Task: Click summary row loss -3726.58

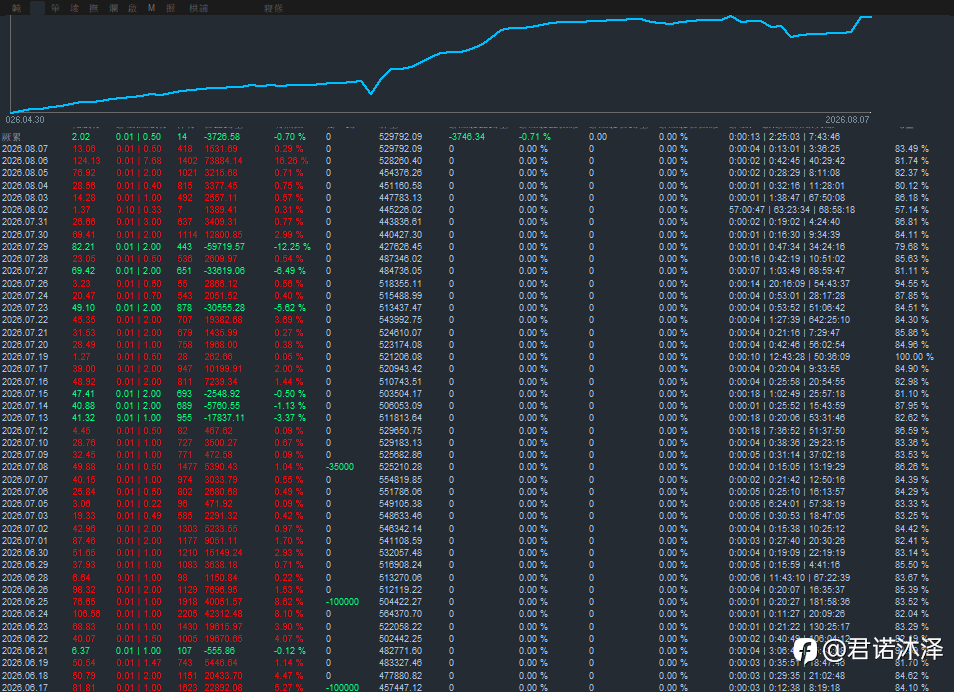Action: 222,137
